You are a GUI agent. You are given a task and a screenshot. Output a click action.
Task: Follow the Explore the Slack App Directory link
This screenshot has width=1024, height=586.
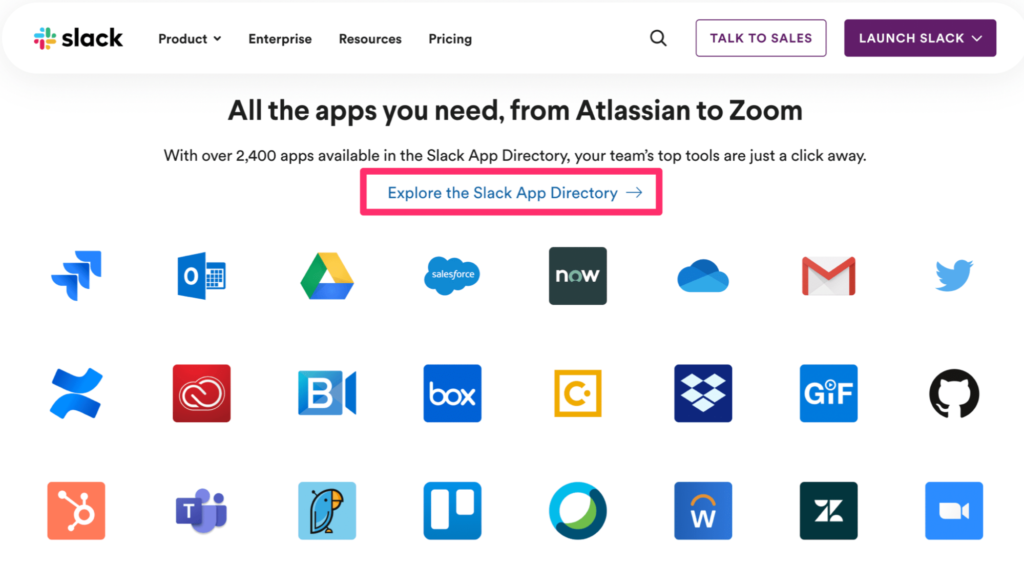pyautogui.click(x=515, y=193)
